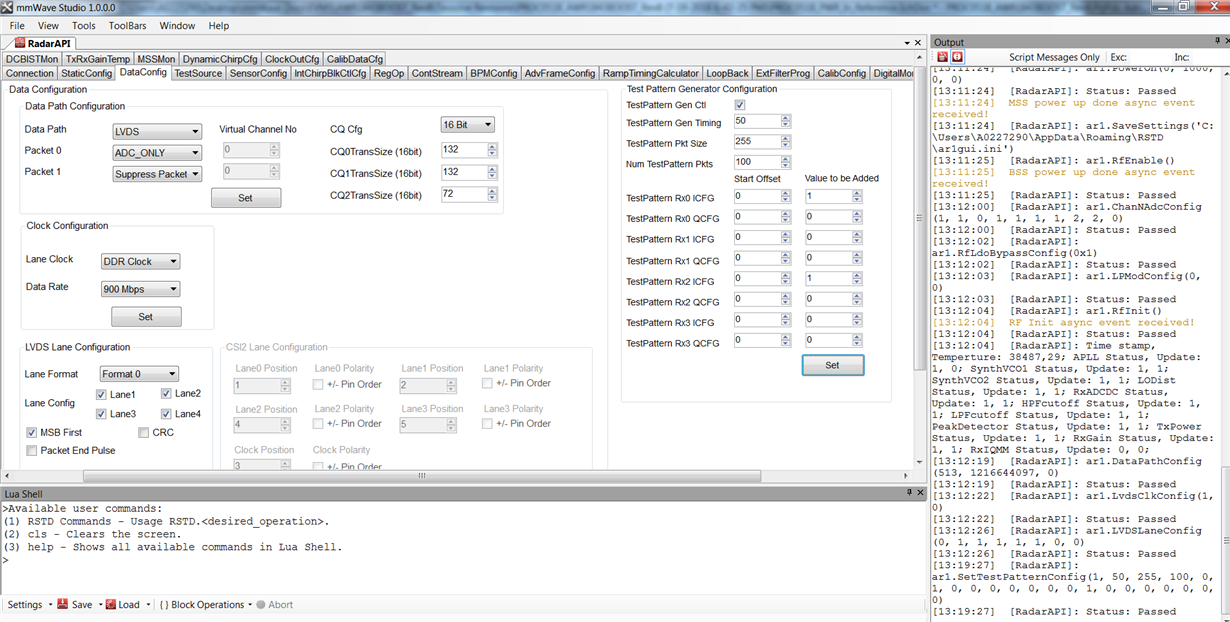The image size is (1230, 622).
Task: Open the CQ Cfg 16 Bit dropdown
Action: click(468, 125)
